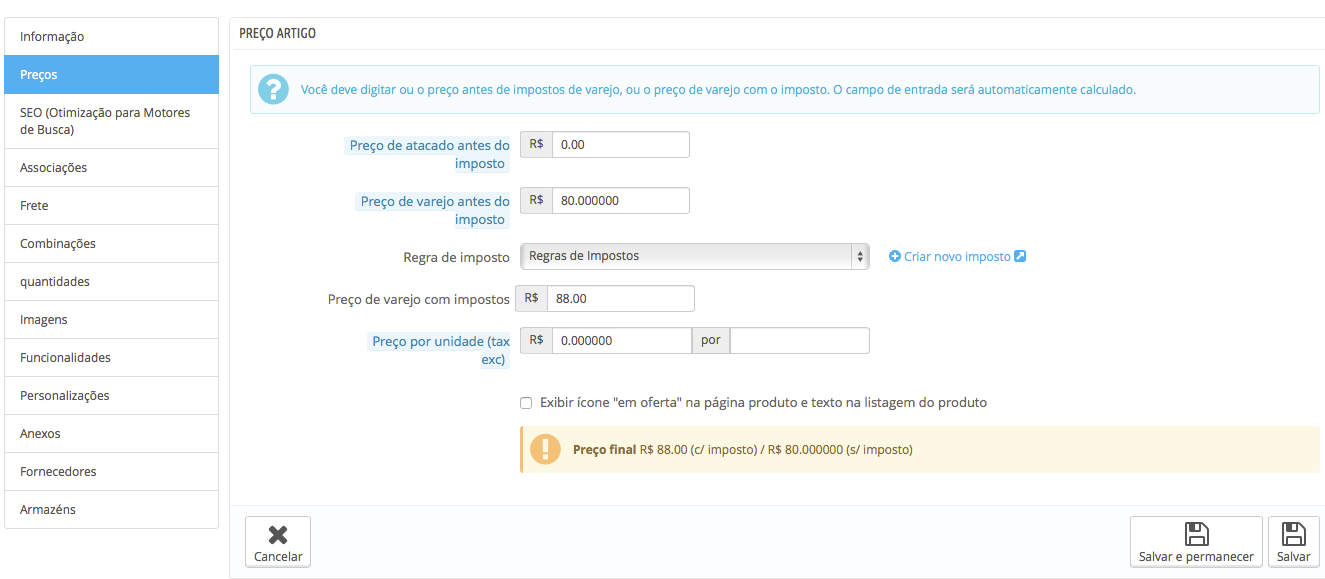This screenshot has width=1325, height=579.
Task: Click the Preço por unidade (tax exc) label
Action: (440, 350)
